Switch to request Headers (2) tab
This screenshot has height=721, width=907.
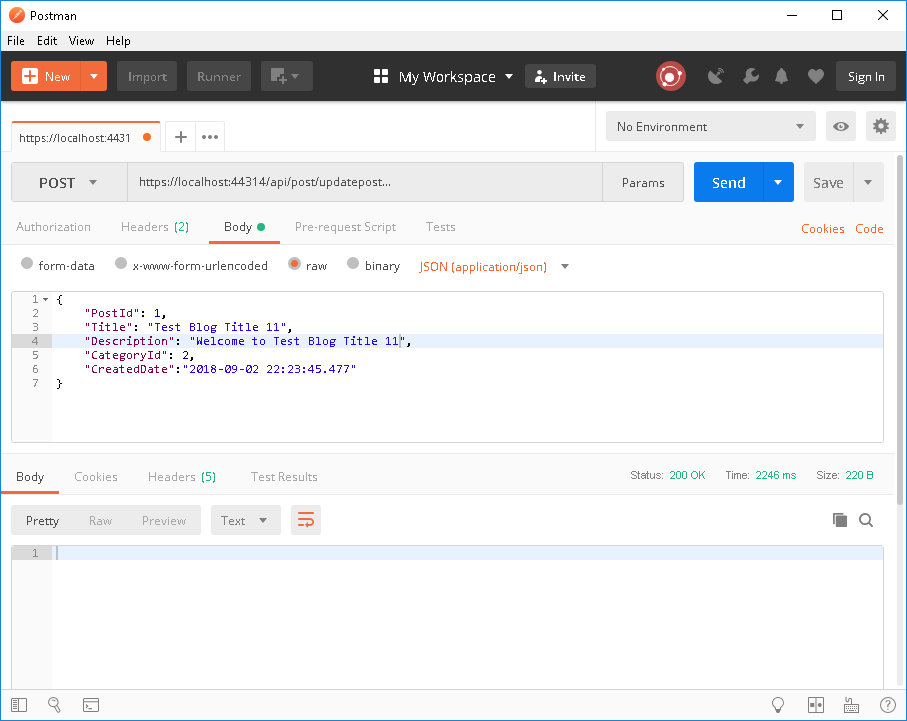coord(155,227)
